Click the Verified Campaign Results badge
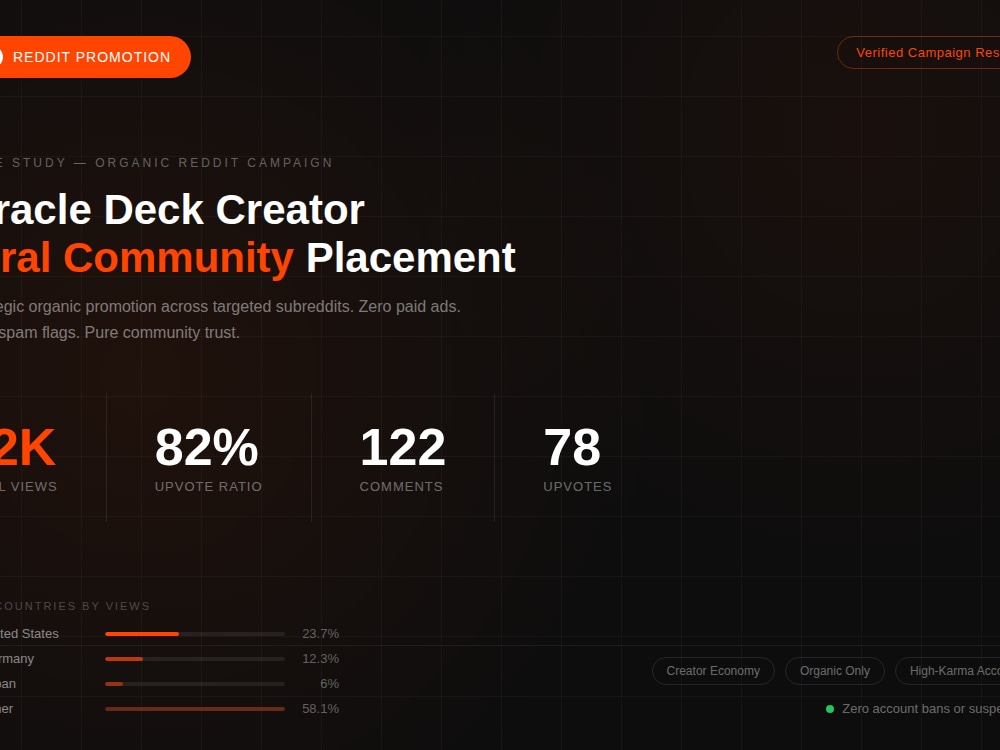 [919, 52]
